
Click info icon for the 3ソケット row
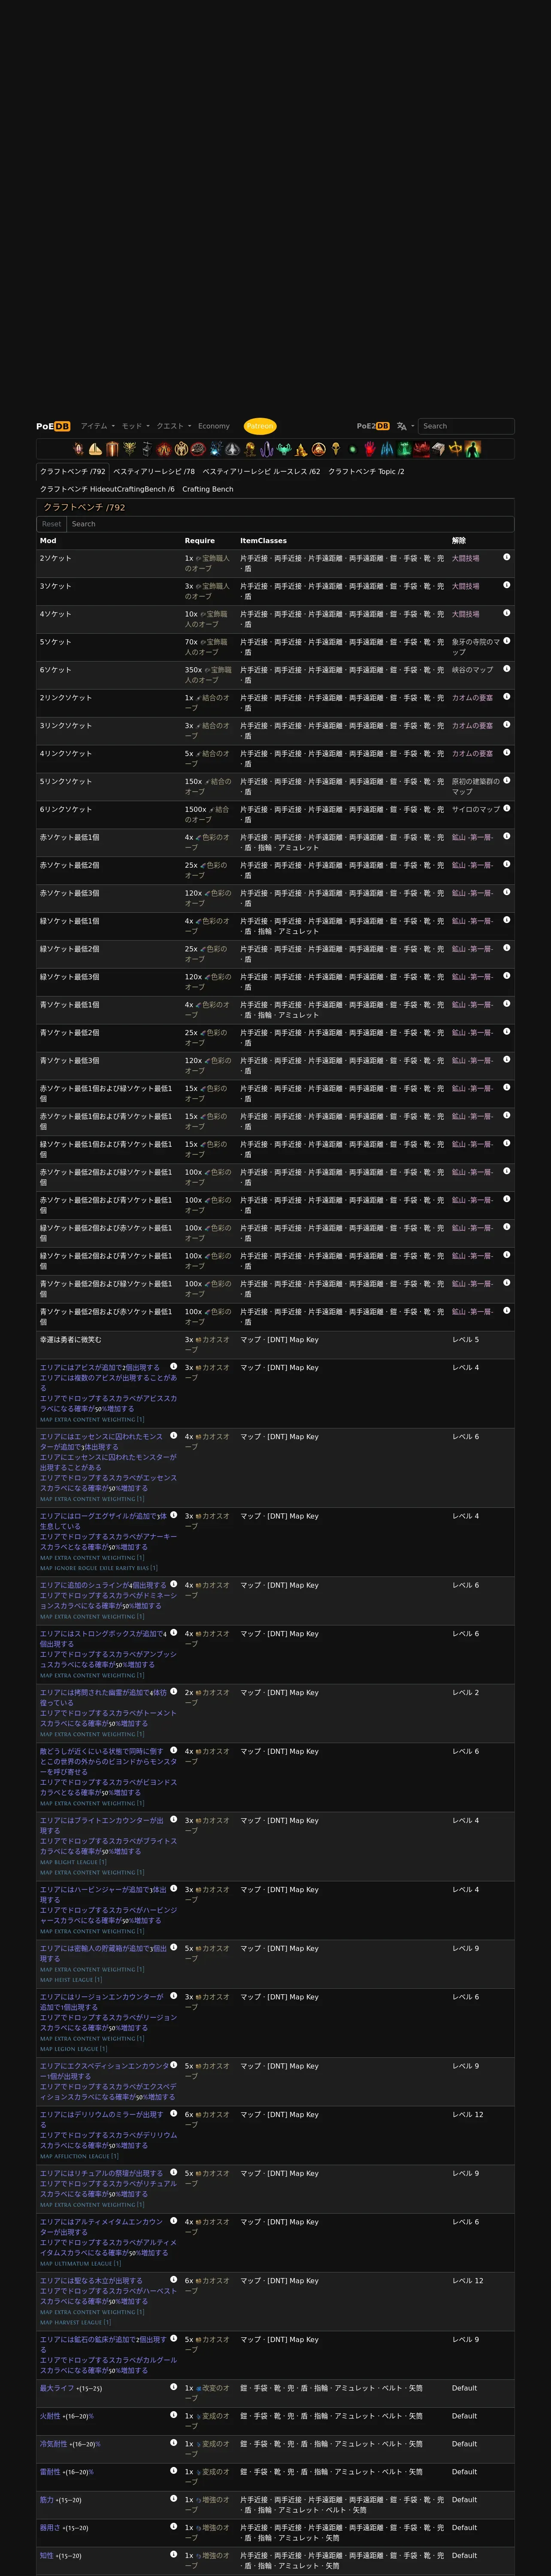pyautogui.click(x=507, y=585)
